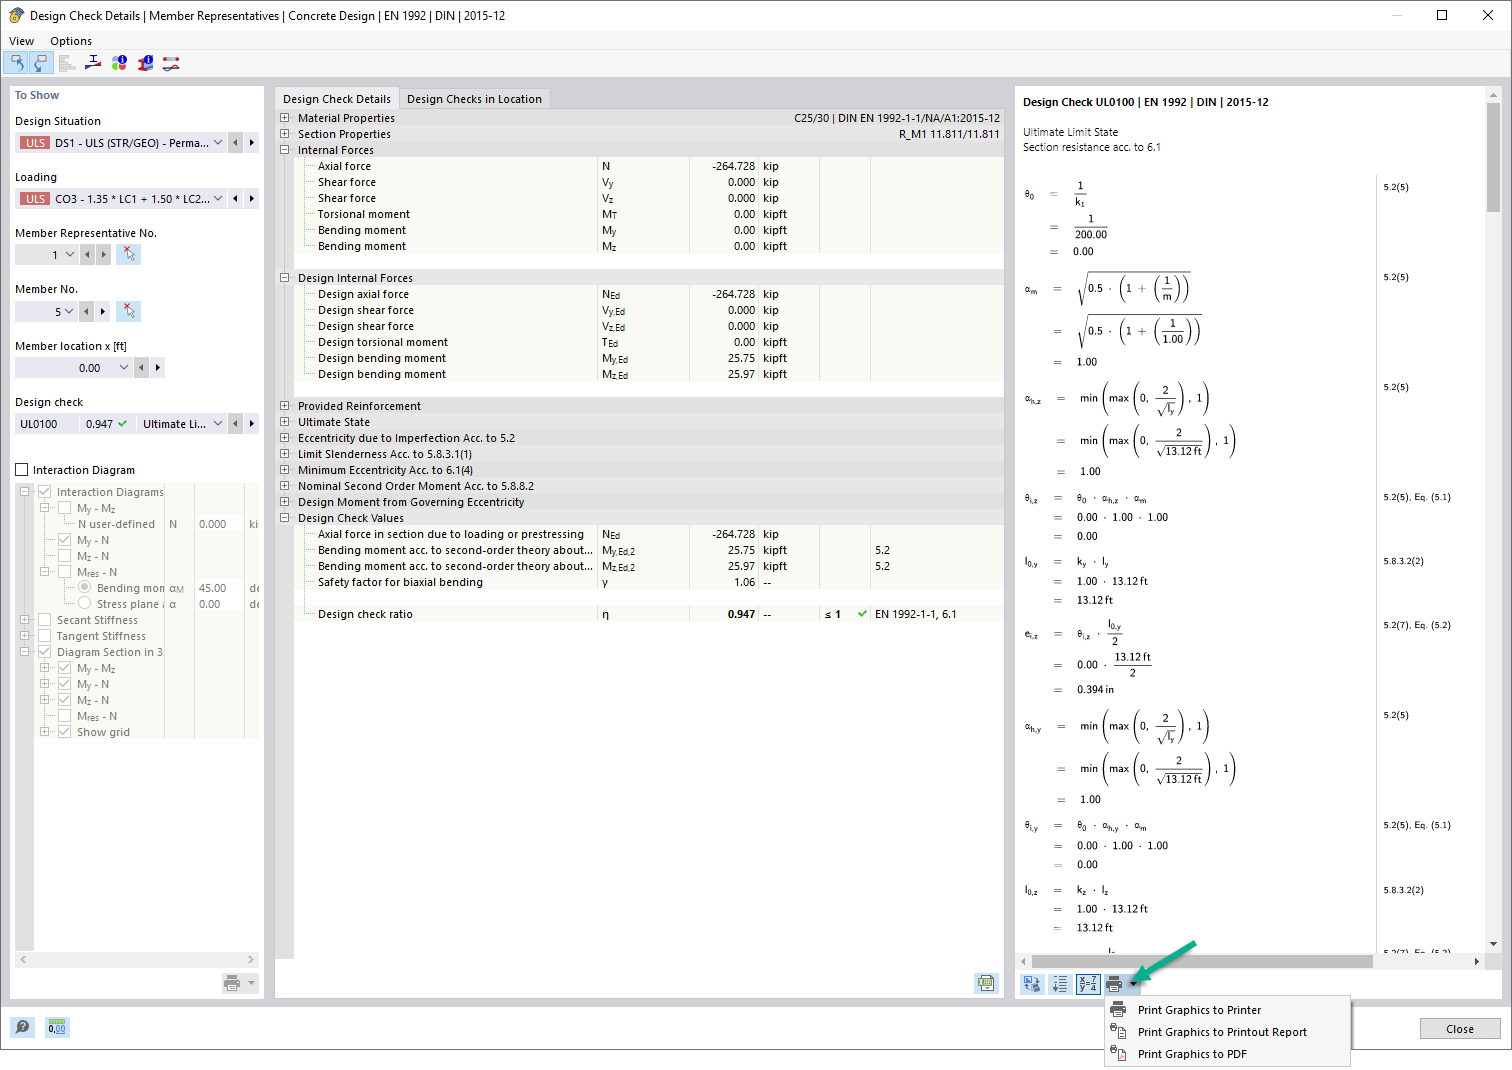Click the first arrow toolbar icon below View
Screen dimensions: 1512x1070
(x=17, y=63)
